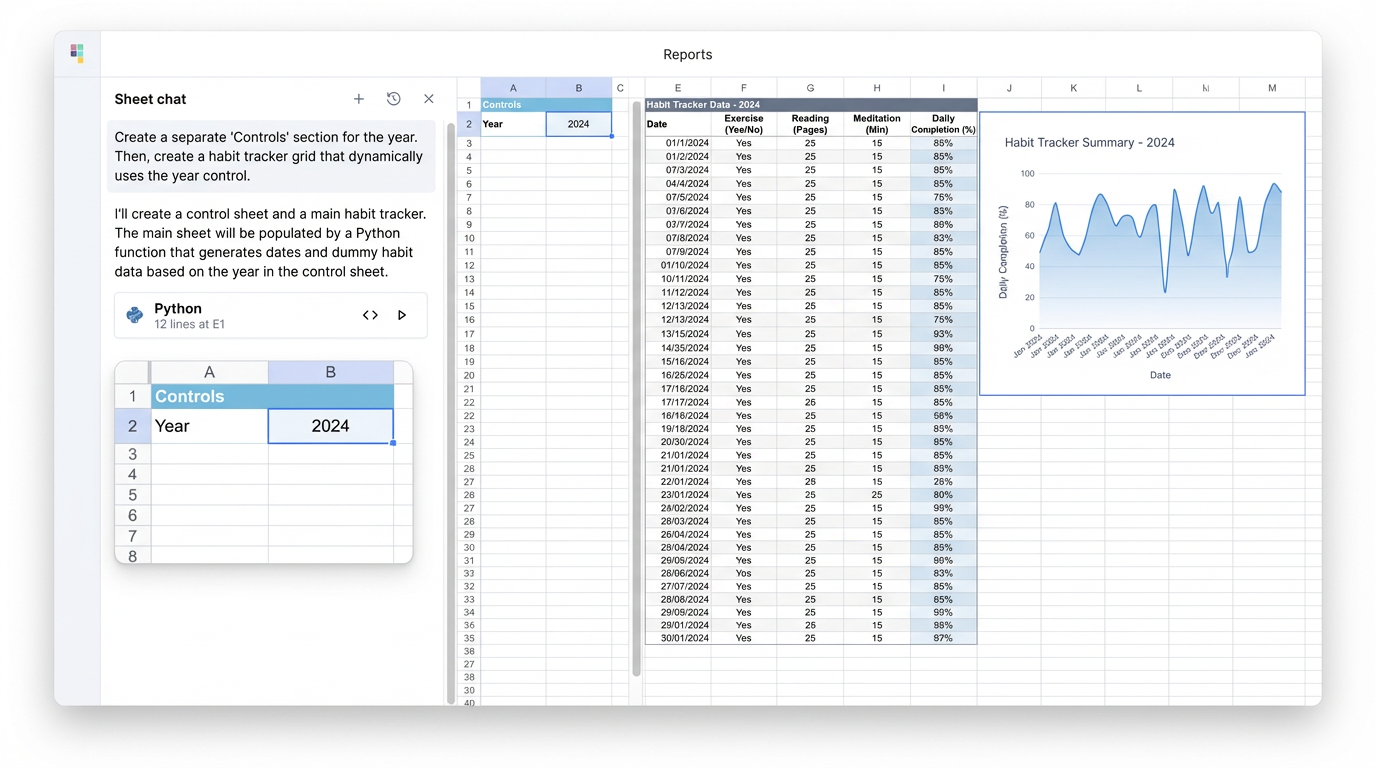Select the 2024 year cell in main grid

click(579, 124)
